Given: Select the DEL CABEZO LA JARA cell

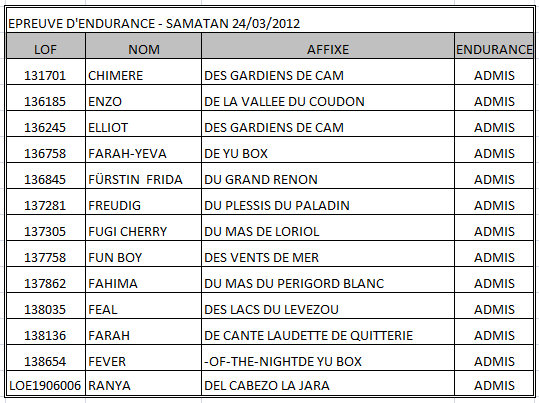Looking at the screenshot, I should tap(328, 383).
